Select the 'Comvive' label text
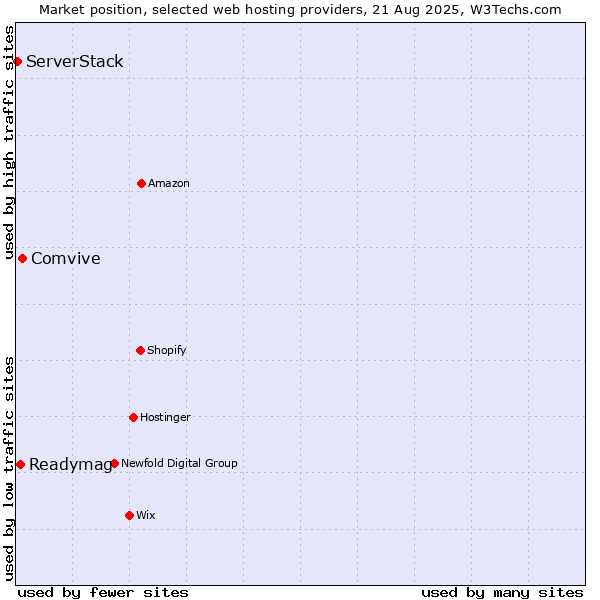Viewport: 600px width, 600px height. tap(66, 259)
